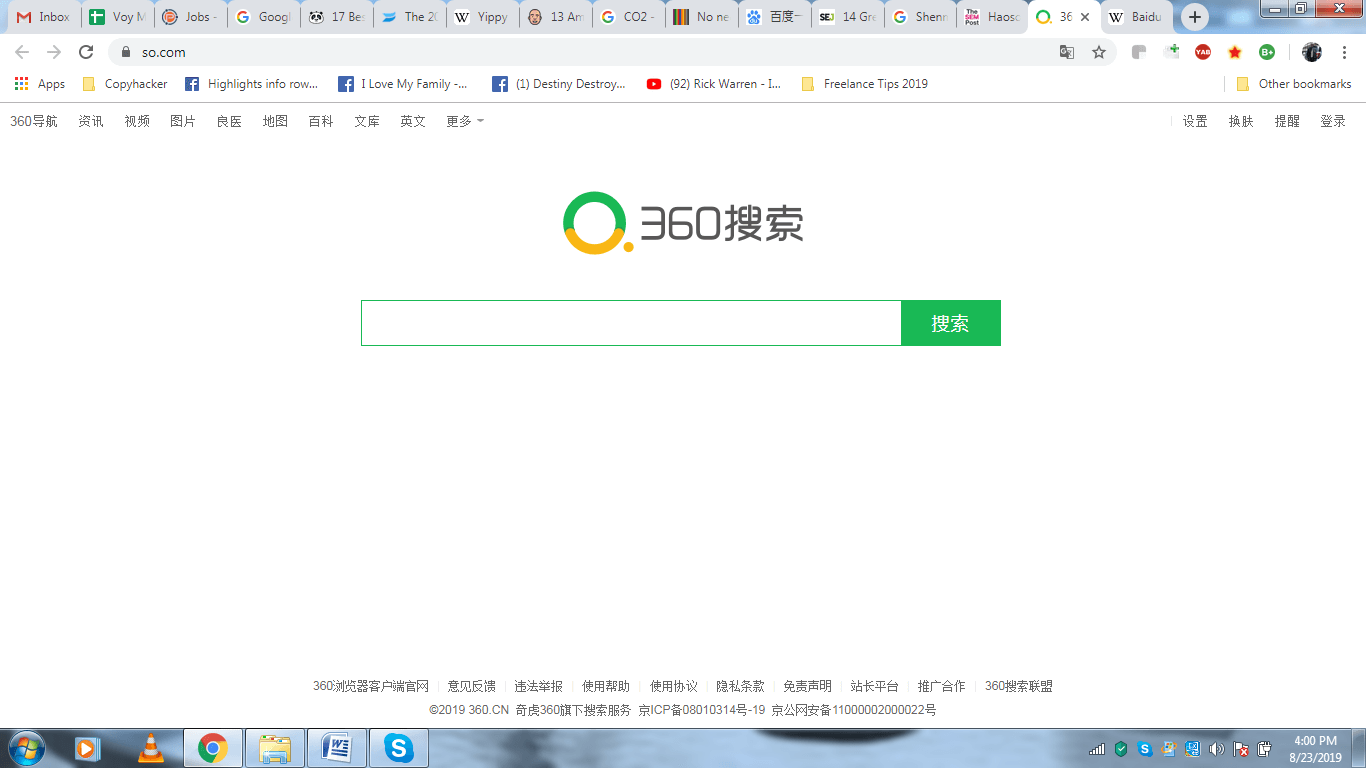Switch to the Haosou tab
The width and height of the screenshot is (1366, 768).
pos(991,17)
